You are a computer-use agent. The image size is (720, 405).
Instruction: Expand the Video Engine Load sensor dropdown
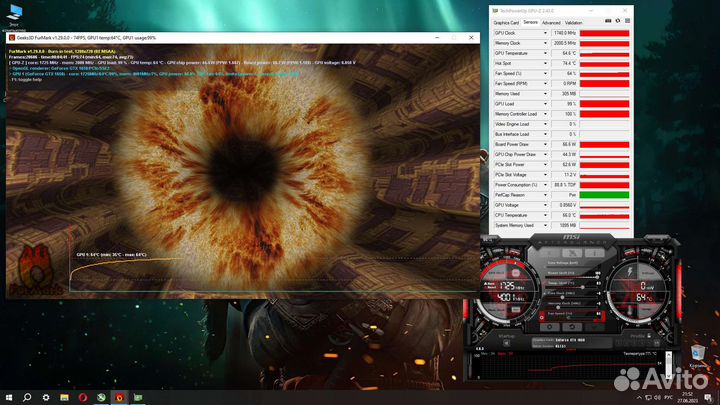point(545,124)
